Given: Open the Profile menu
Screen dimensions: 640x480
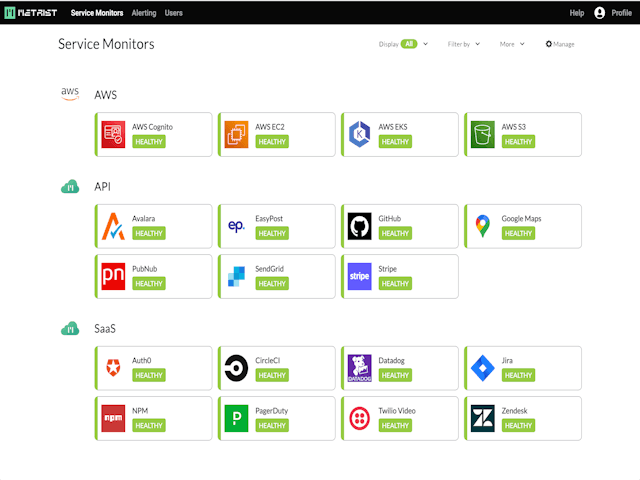Looking at the screenshot, I should 621,13.
